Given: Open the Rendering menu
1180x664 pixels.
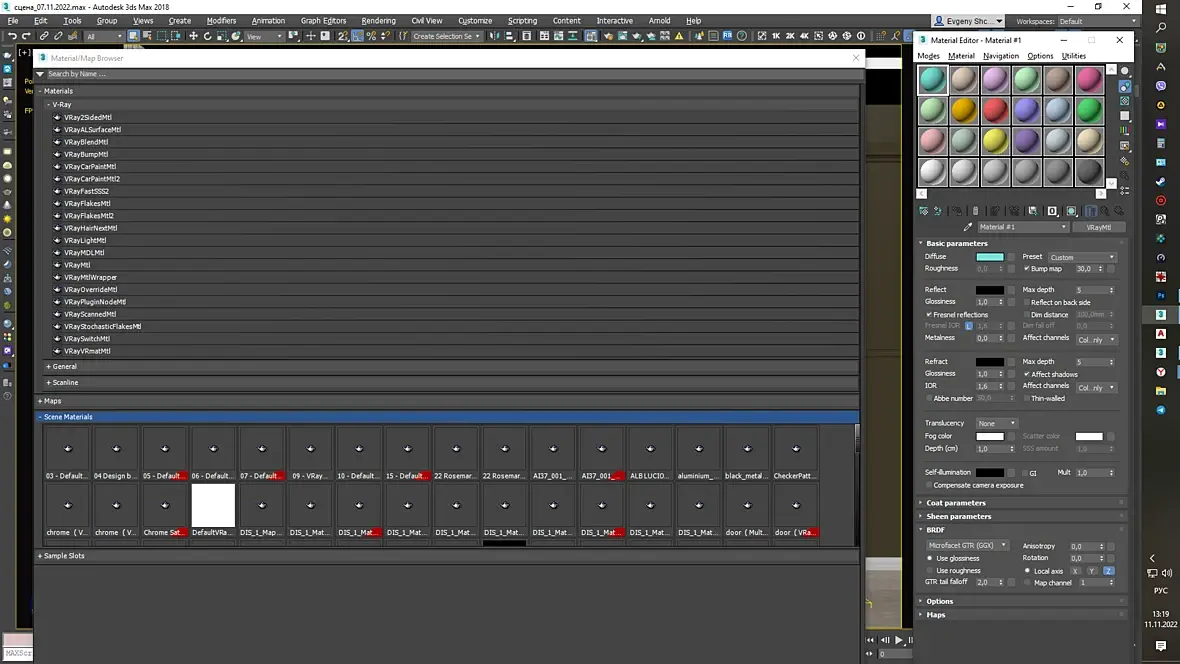Looking at the screenshot, I should click(x=378, y=20).
